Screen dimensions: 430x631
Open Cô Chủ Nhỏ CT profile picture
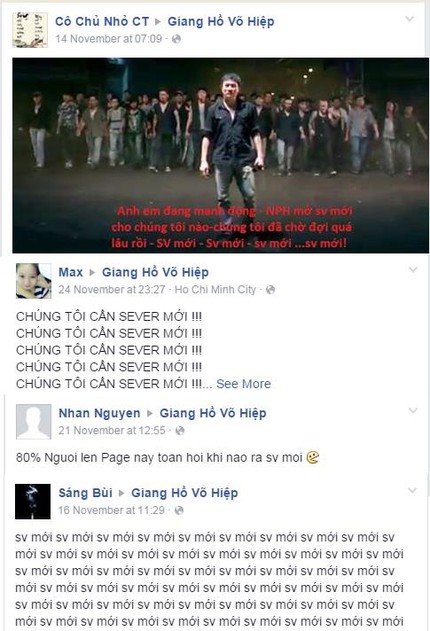(30, 30)
